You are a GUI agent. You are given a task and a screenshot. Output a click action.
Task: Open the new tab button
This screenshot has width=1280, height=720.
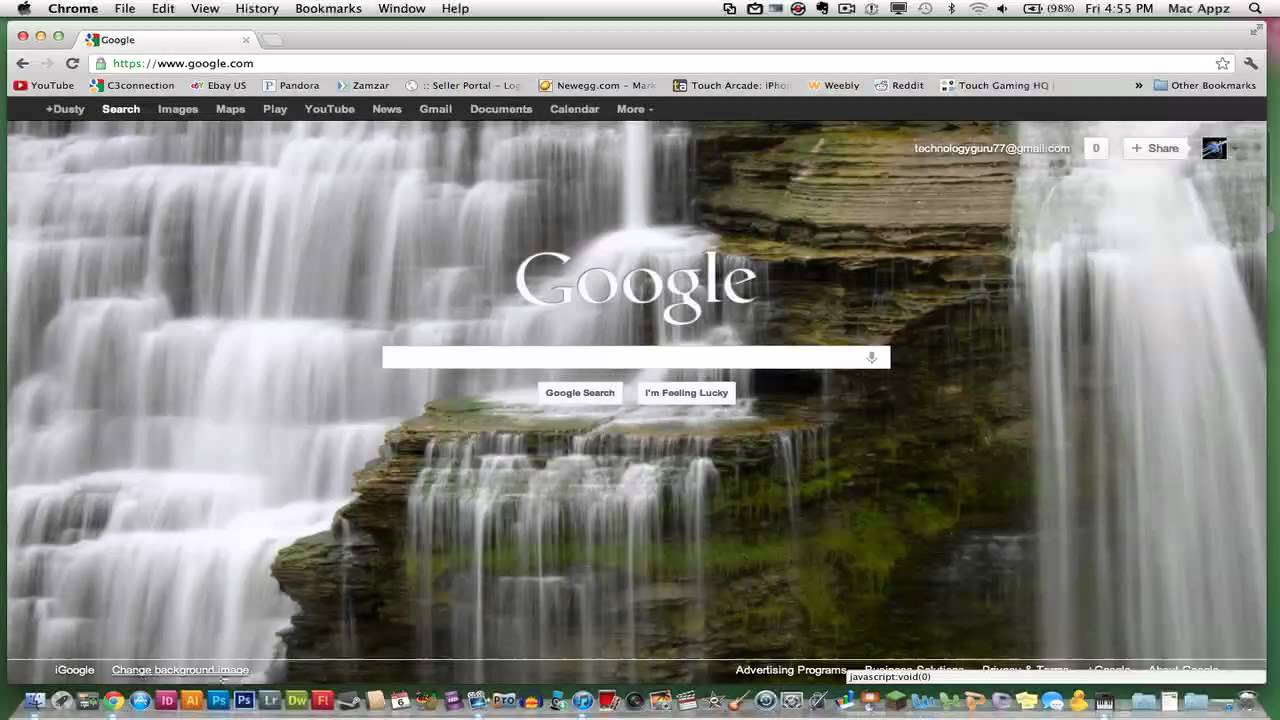click(x=272, y=40)
